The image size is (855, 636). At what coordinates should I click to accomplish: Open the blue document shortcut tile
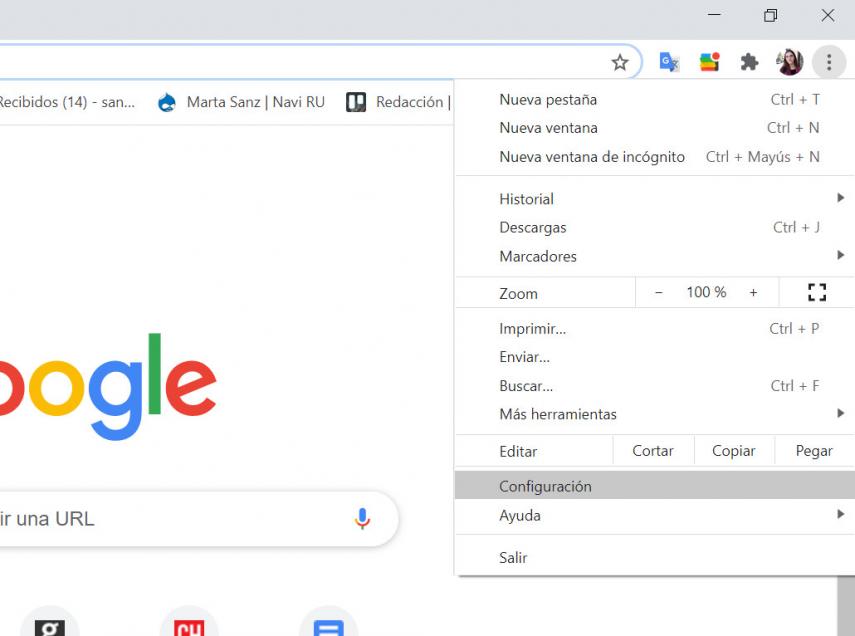(328, 623)
